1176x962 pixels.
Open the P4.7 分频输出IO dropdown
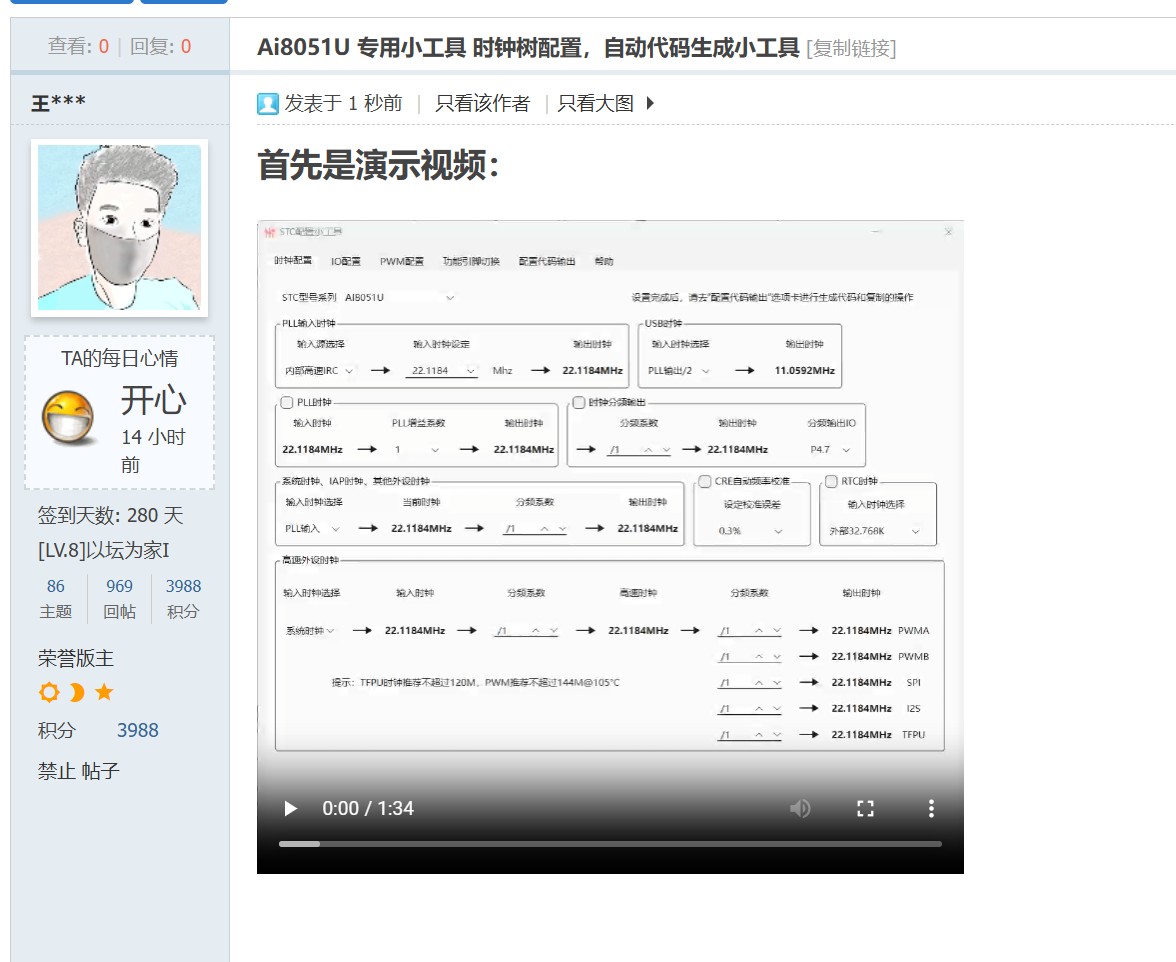tap(830, 450)
